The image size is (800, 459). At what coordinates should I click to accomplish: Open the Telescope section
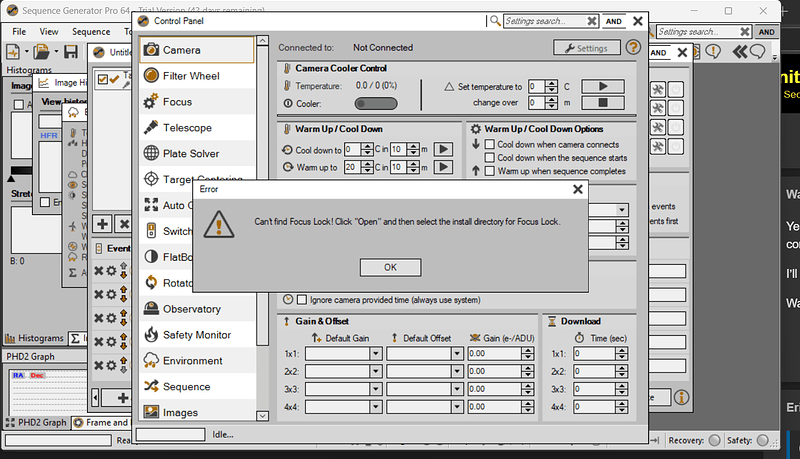pyautogui.click(x=197, y=128)
